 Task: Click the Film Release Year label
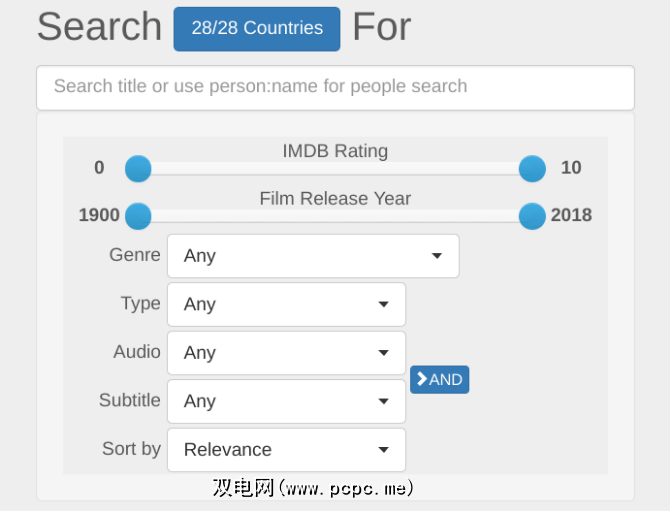335,198
